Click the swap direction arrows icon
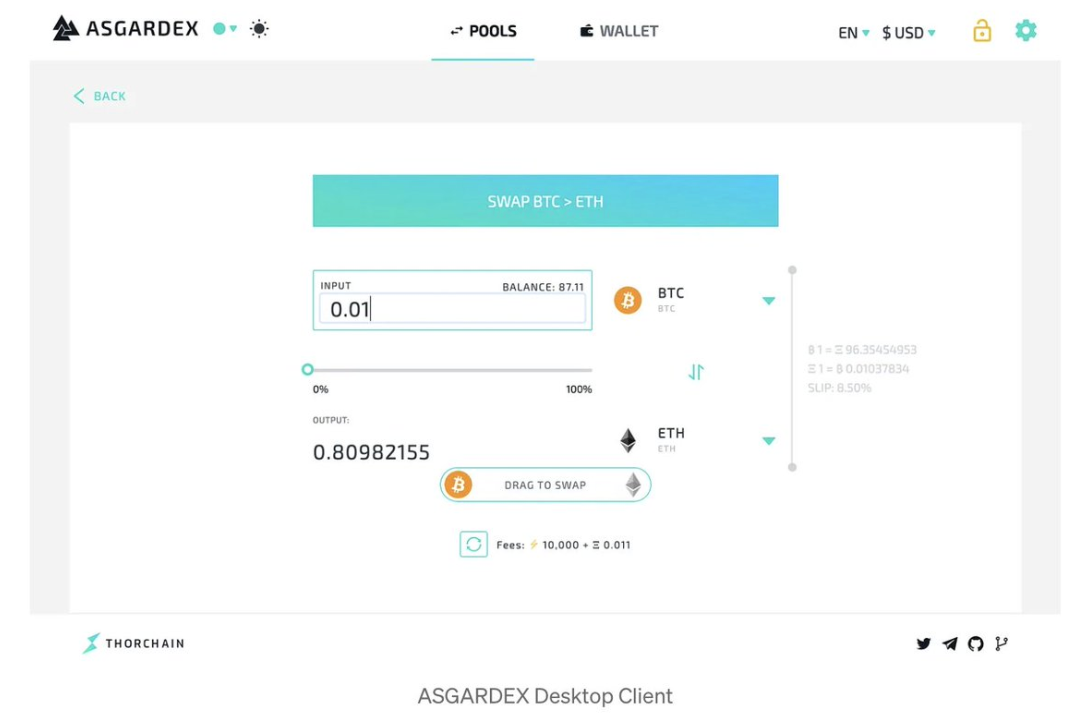This screenshot has width=1080, height=720. tap(696, 372)
